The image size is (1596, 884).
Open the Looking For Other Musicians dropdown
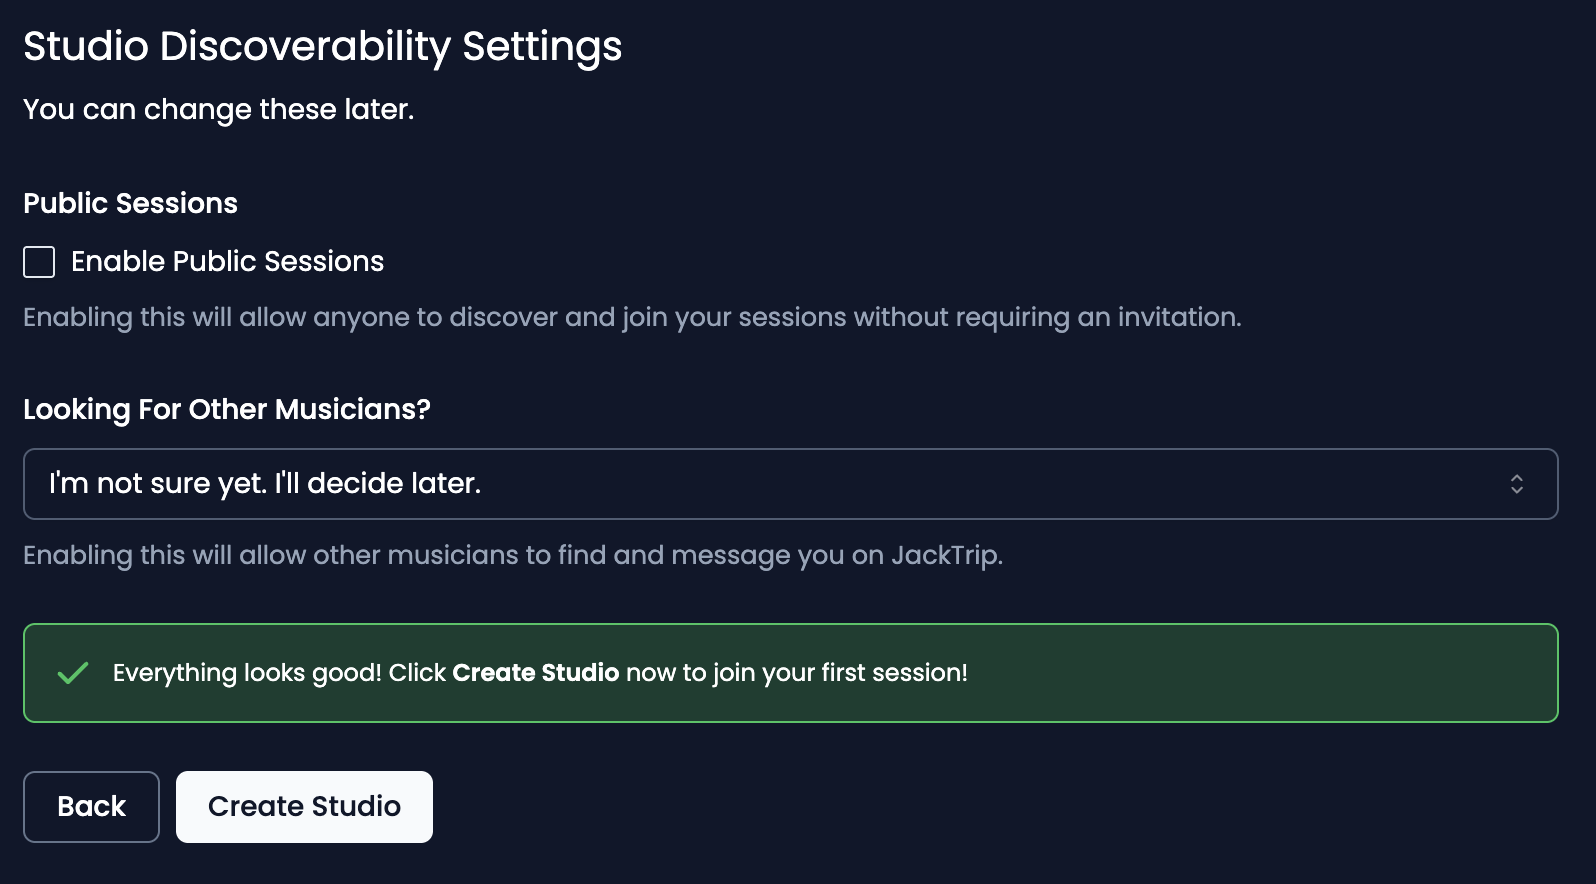point(790,484)
